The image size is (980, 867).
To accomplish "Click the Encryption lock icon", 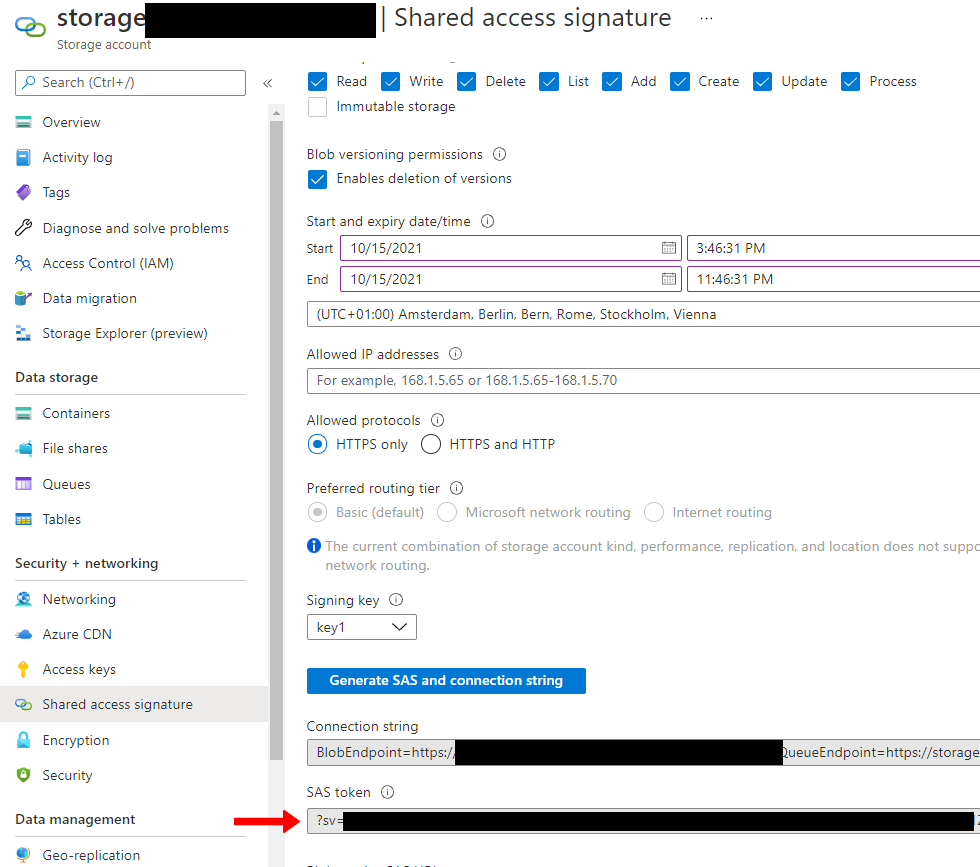I will [23, 739].
